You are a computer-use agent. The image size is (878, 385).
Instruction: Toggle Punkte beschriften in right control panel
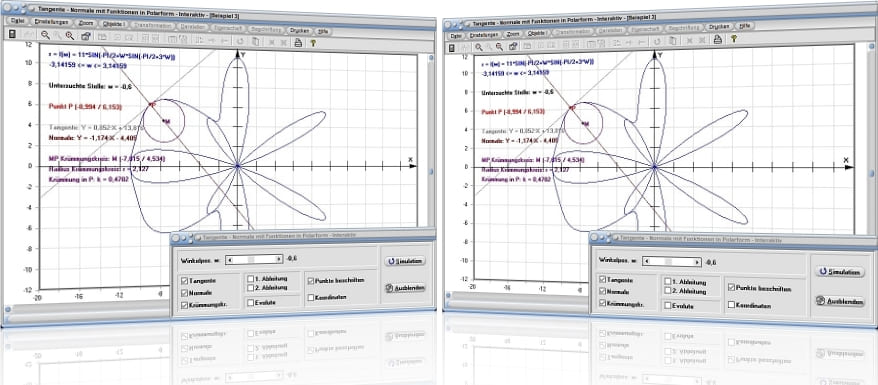(731, 287)
